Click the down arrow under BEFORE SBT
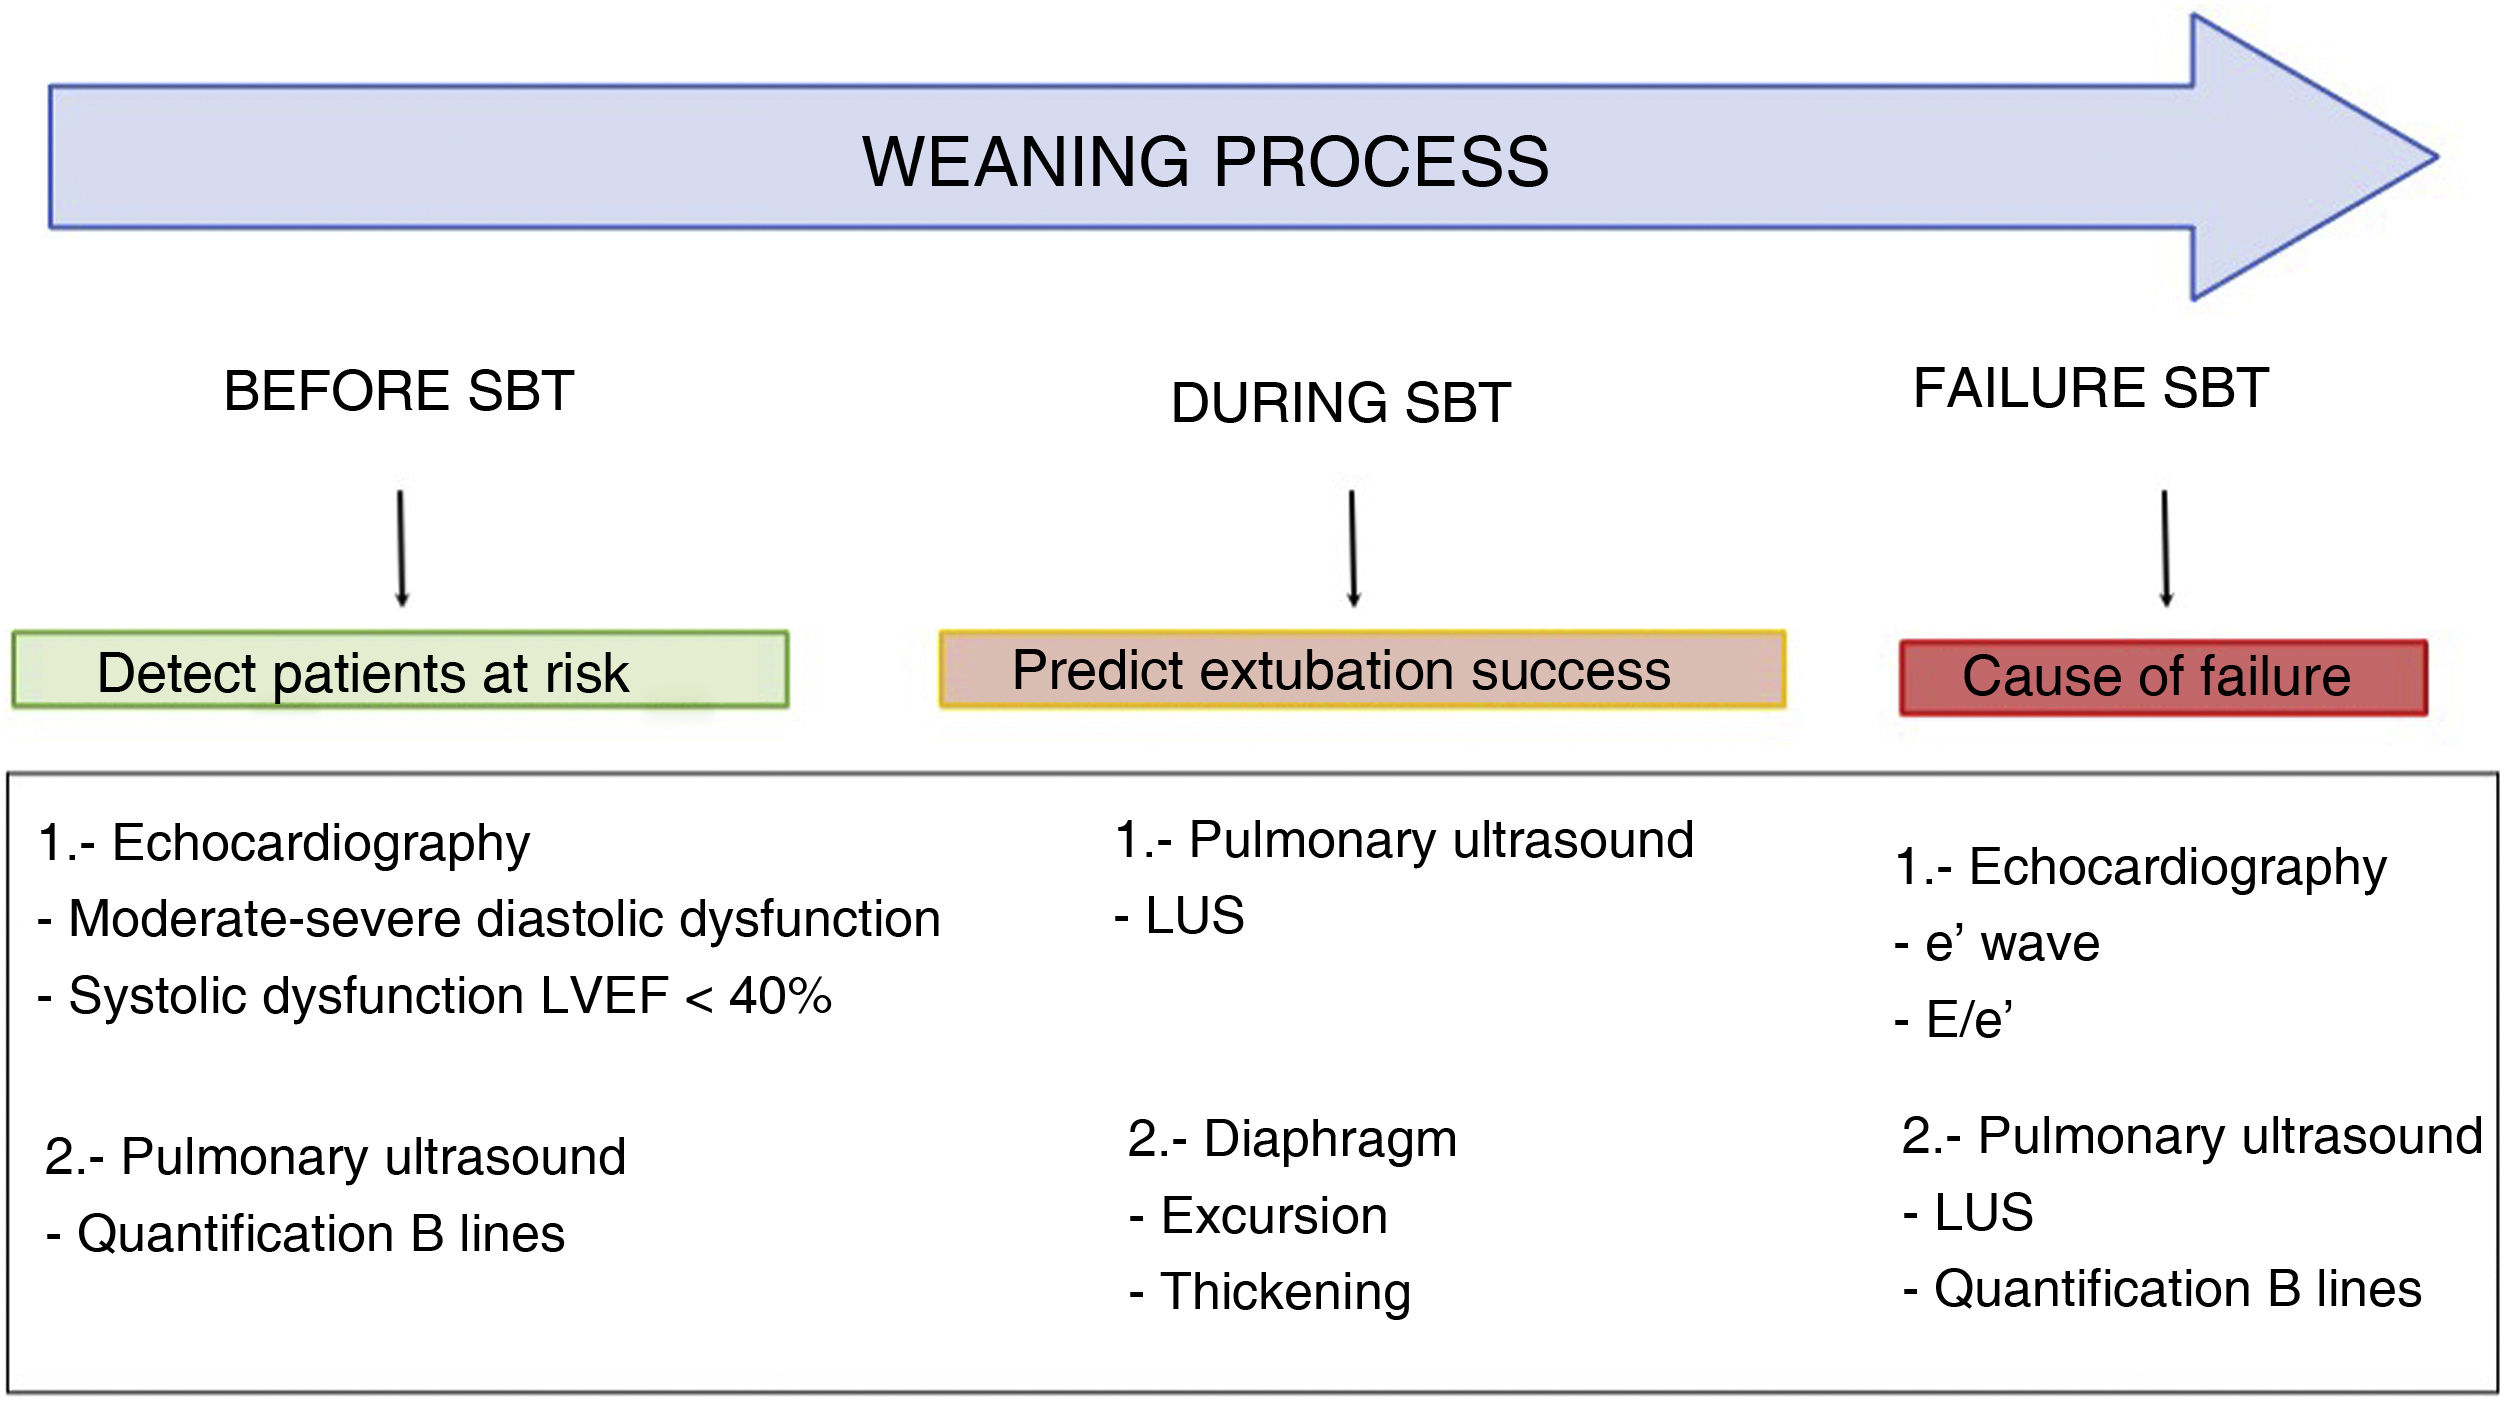Viewport: 2508px width, 1402px height. [401, 548]
